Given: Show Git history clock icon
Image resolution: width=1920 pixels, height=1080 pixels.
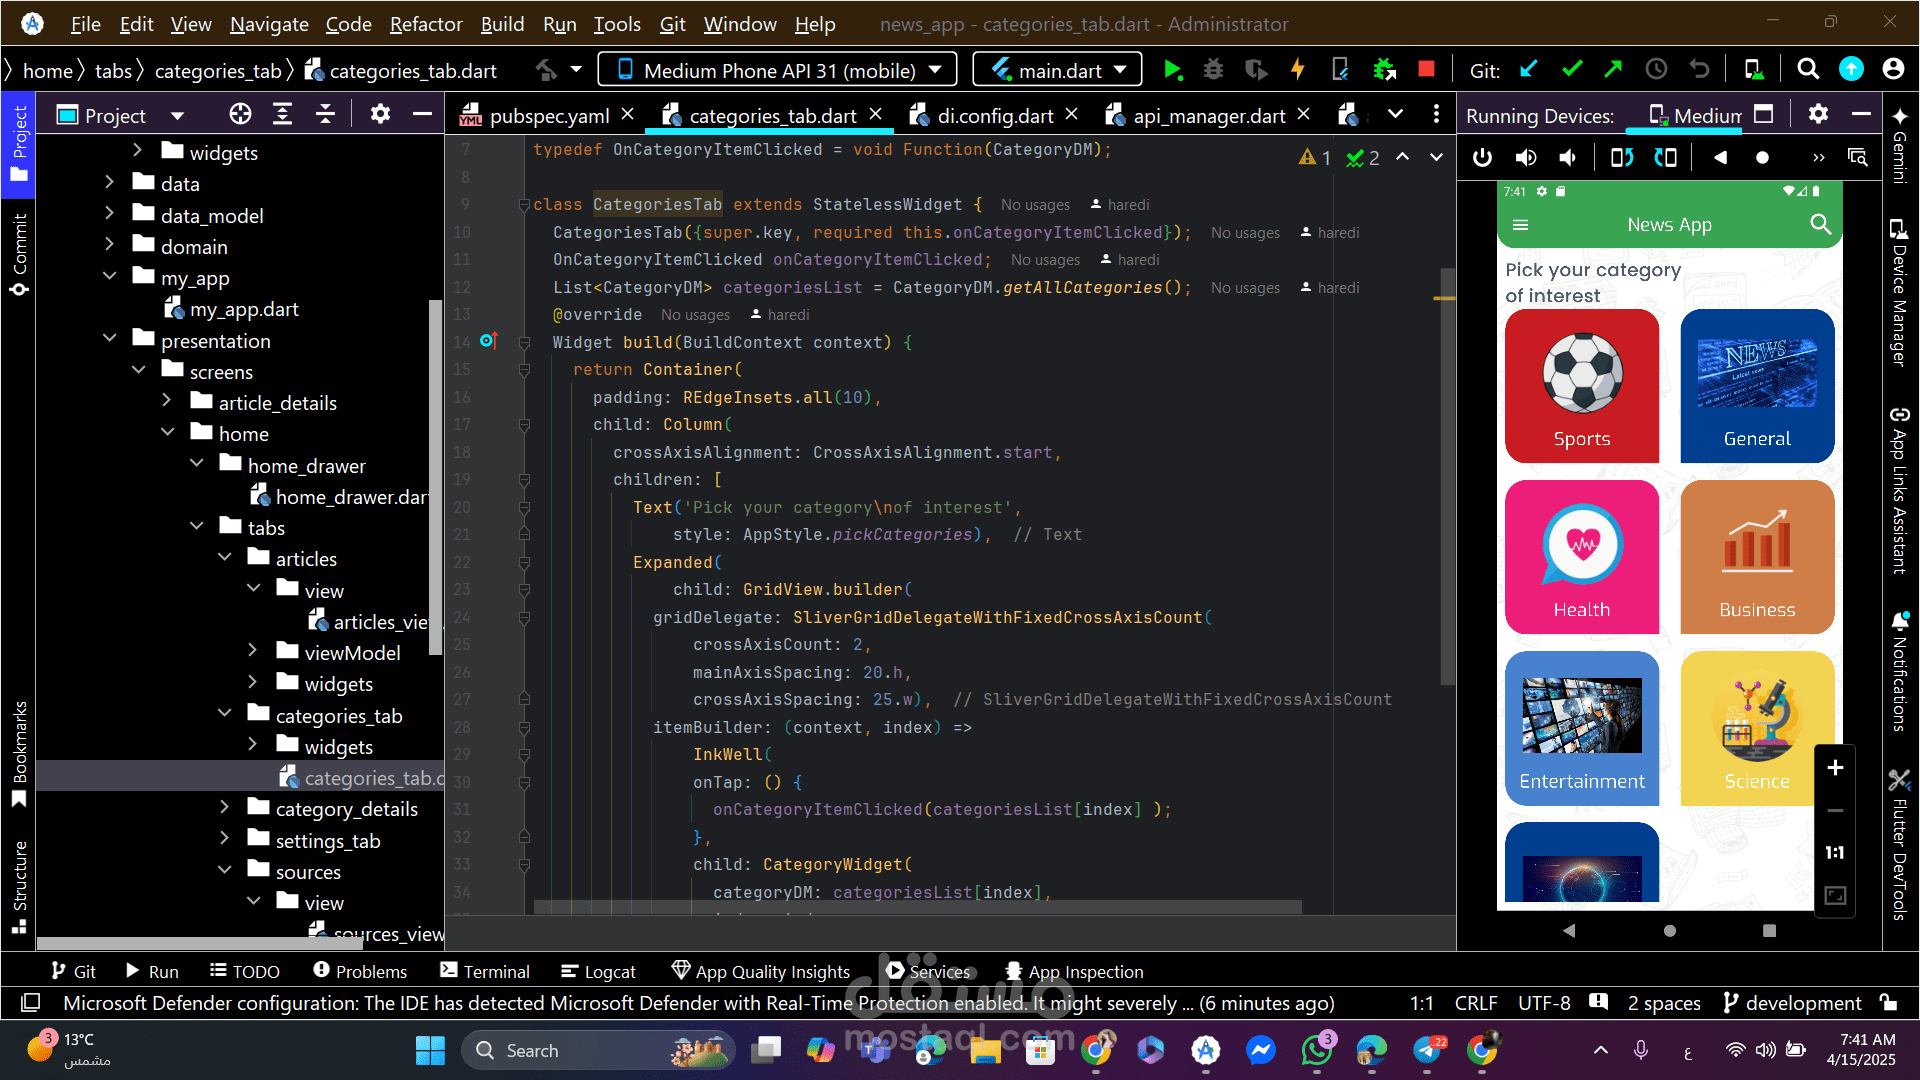Looking at the screenshot, I should 1656,70.
